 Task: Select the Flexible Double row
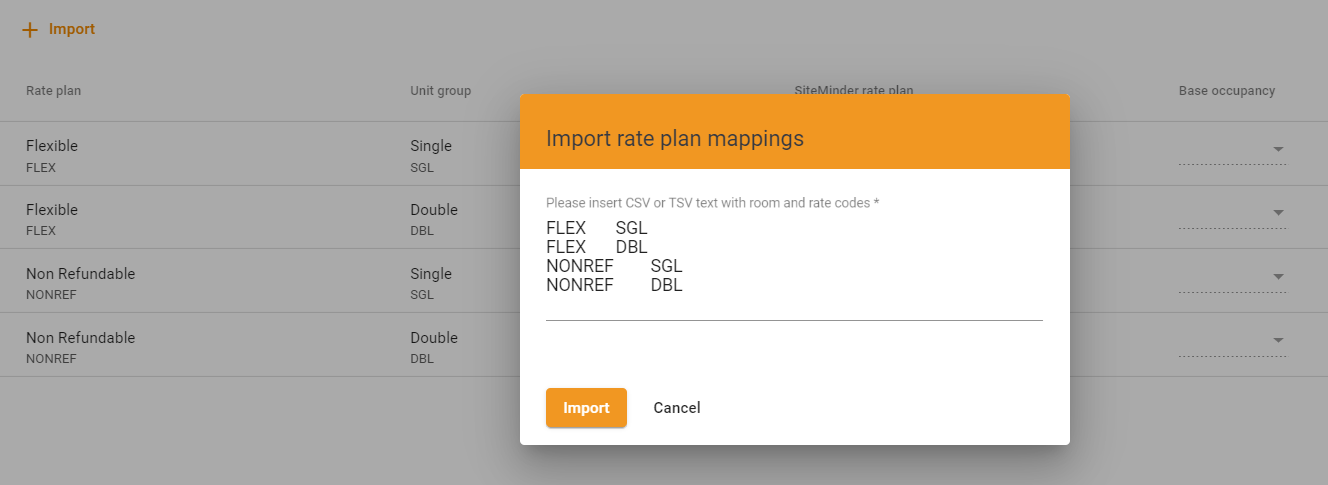click(664, 218)
